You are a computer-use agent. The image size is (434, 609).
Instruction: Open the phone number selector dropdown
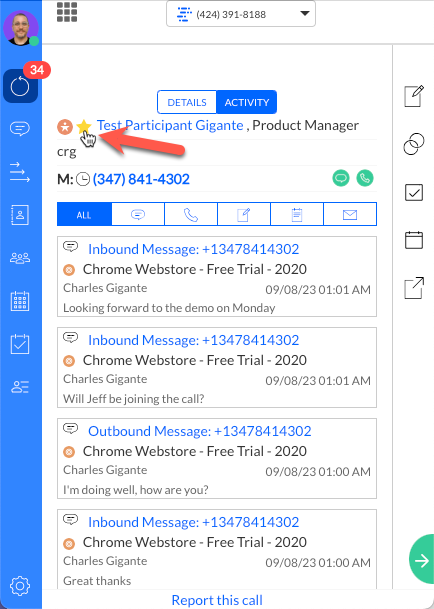point(241,14)
